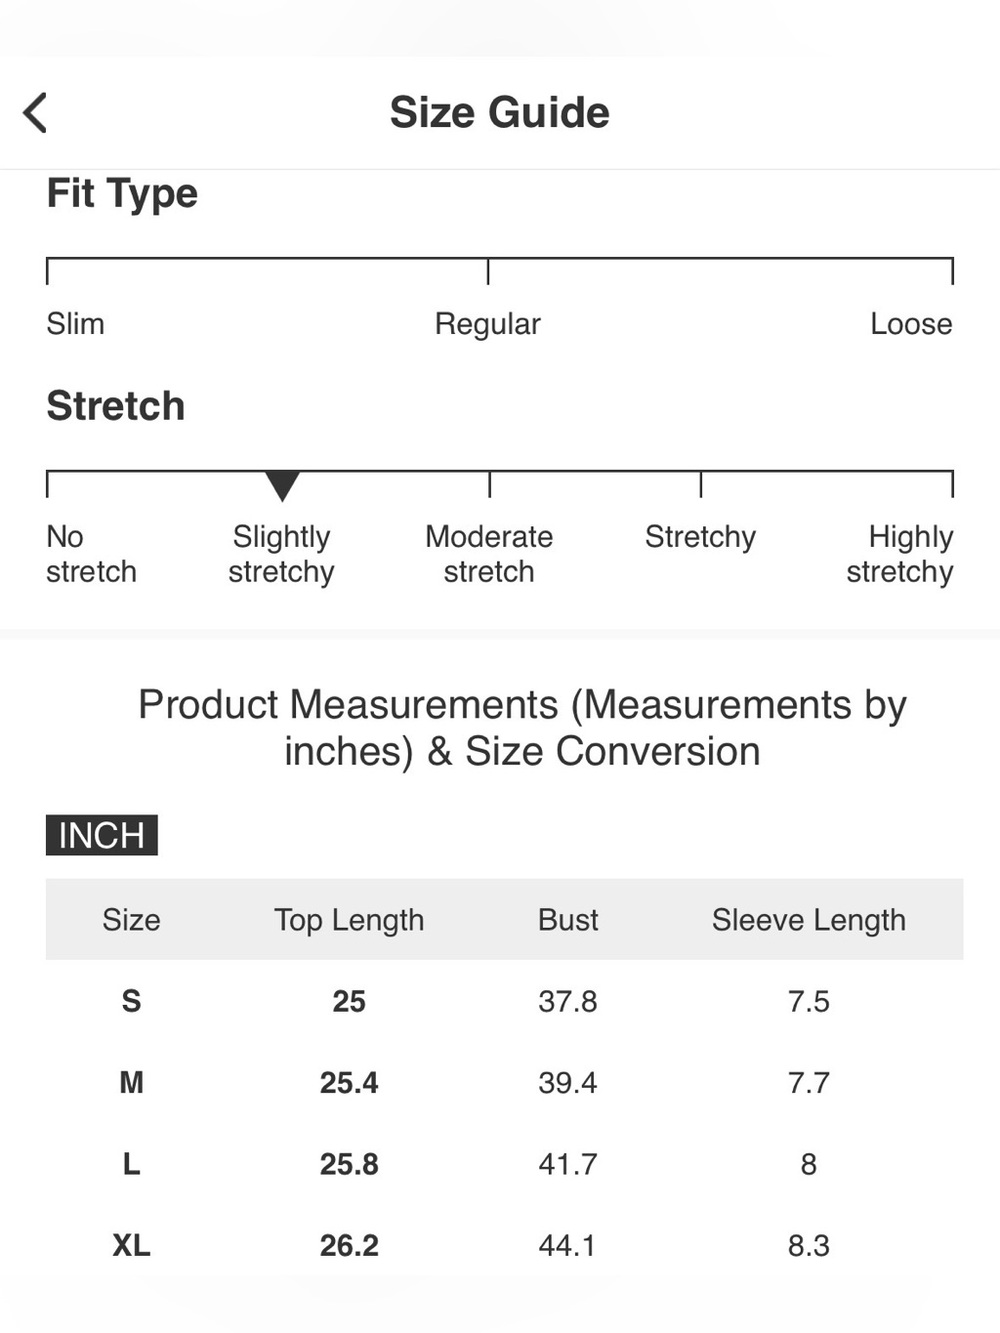Image resolution: width=1000 pixels, height=1333 pixels.
Task: Select the size S row label
Action: (131, 1001)
